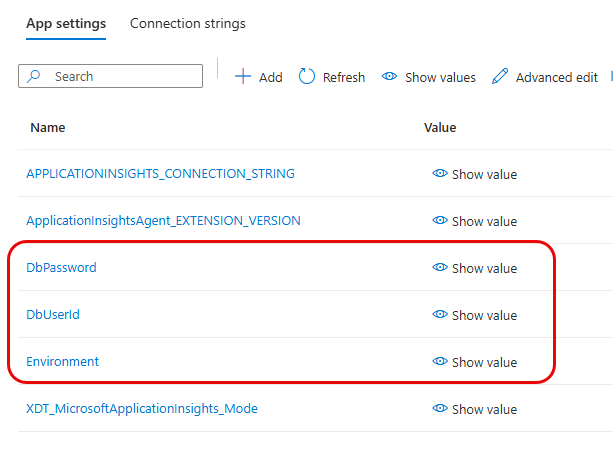Click the eye icon in the toolbar
613x458 pixels.
[x=390, y=77]
